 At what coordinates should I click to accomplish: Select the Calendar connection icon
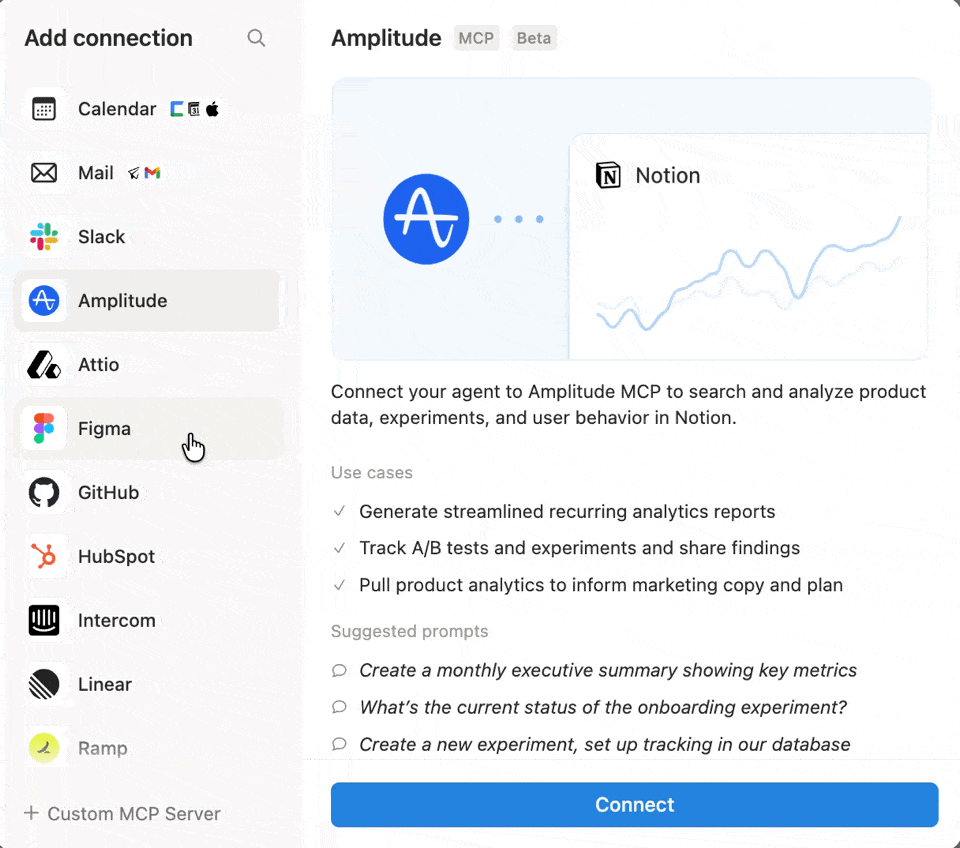coord(44,109)
